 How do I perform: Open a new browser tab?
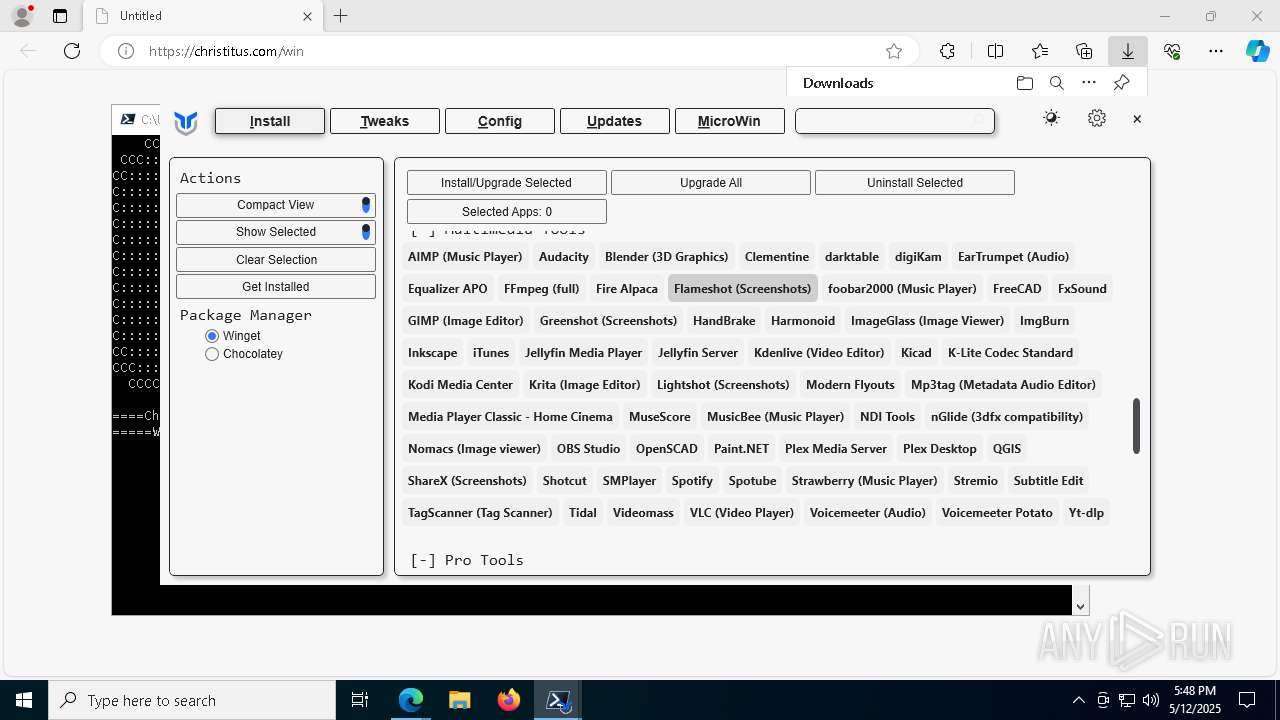pyautogui.click(x=341, y=16)
